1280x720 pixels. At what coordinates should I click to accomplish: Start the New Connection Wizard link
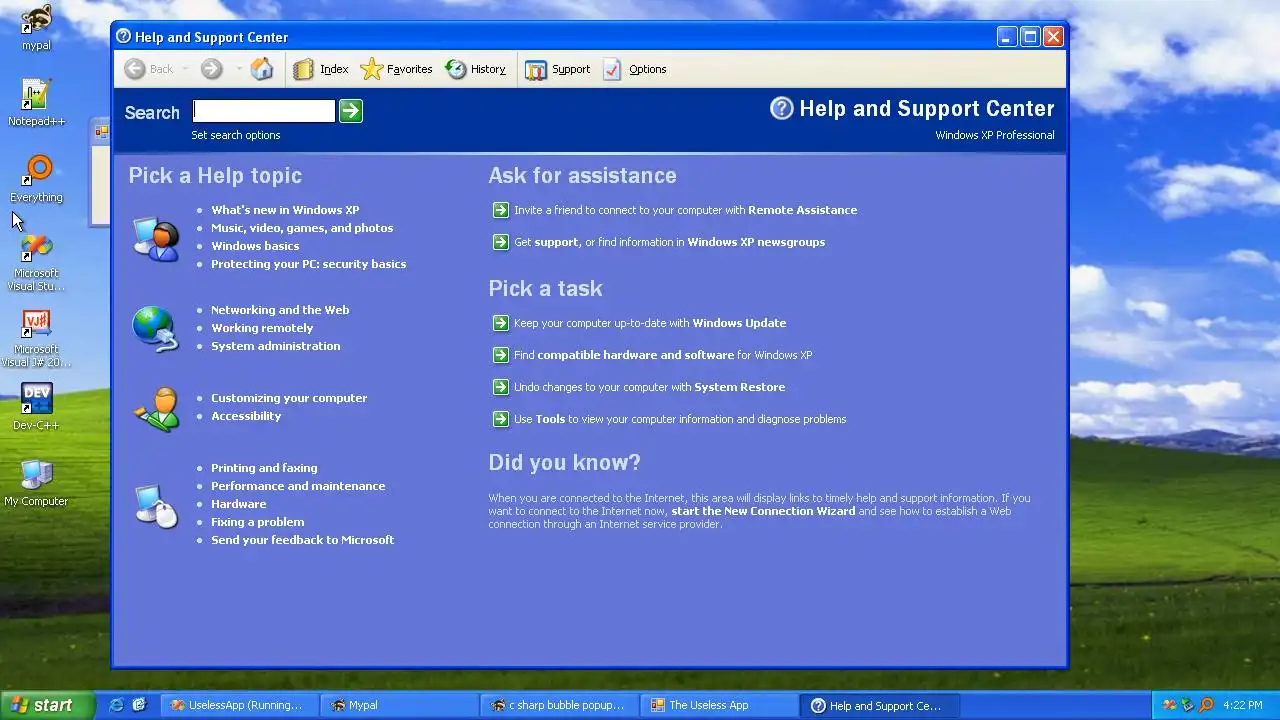(763, 511)
